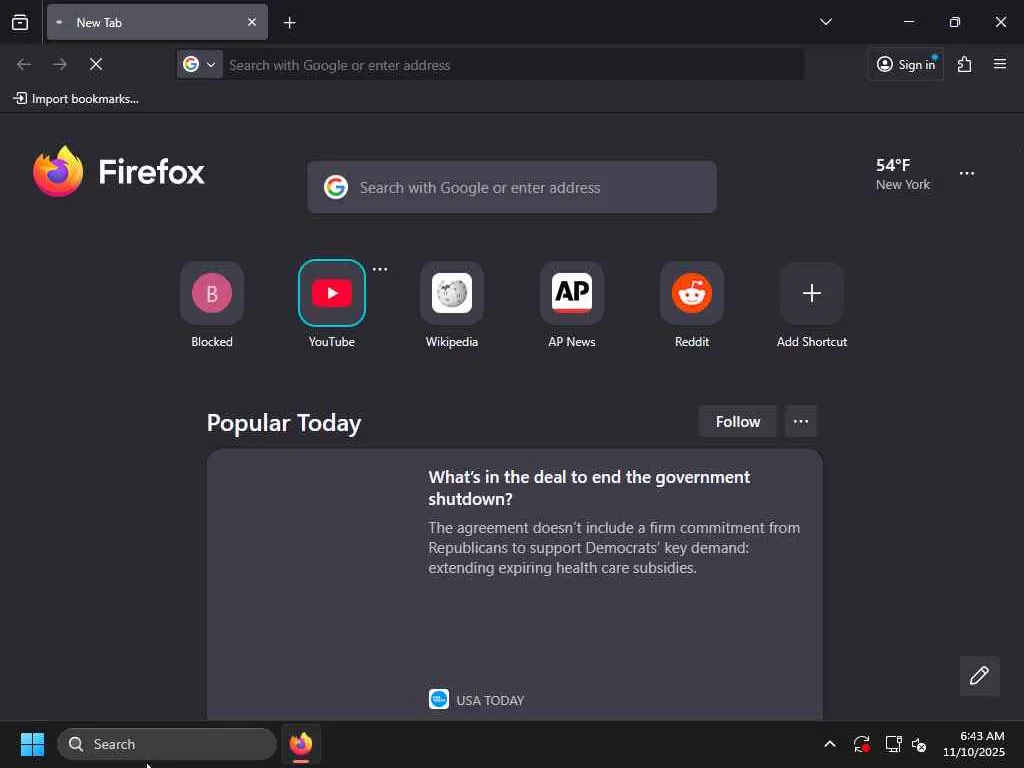Open the Google search engine dropdown in the address bar
Viewport: 1024px width, 768px height.
tap(199, 65)
